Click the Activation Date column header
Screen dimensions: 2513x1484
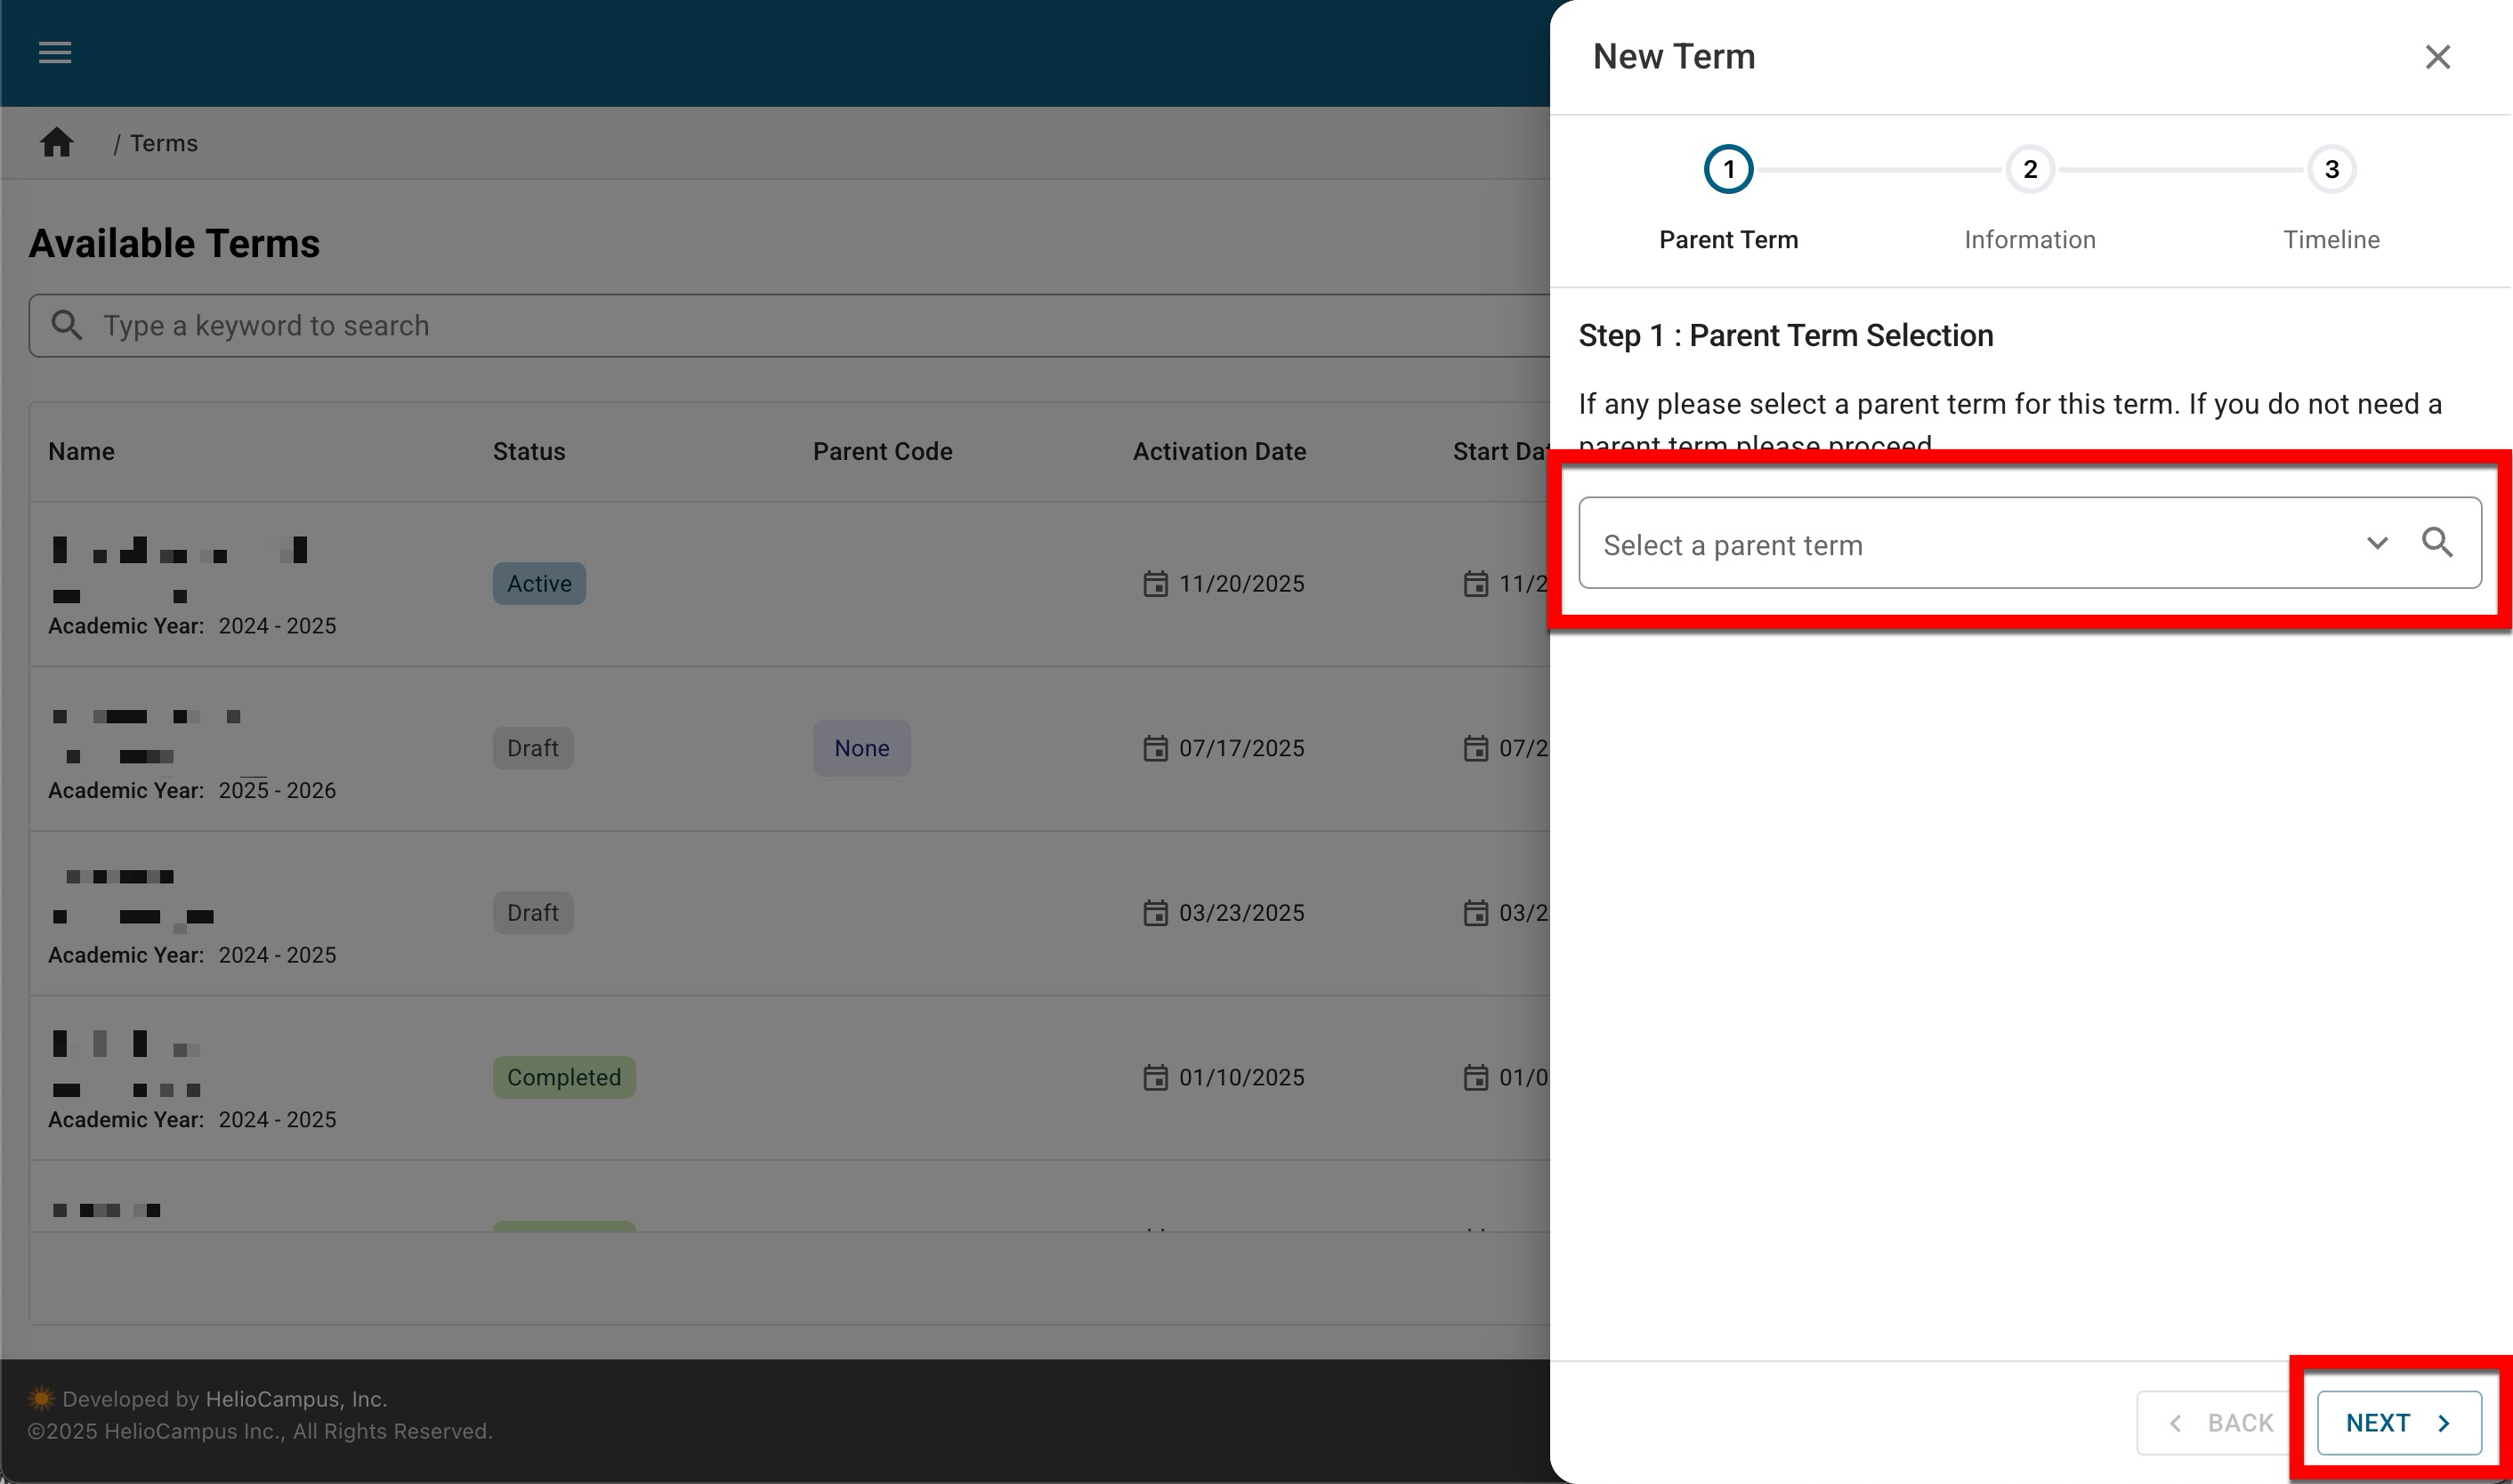tap(1219, 452)
